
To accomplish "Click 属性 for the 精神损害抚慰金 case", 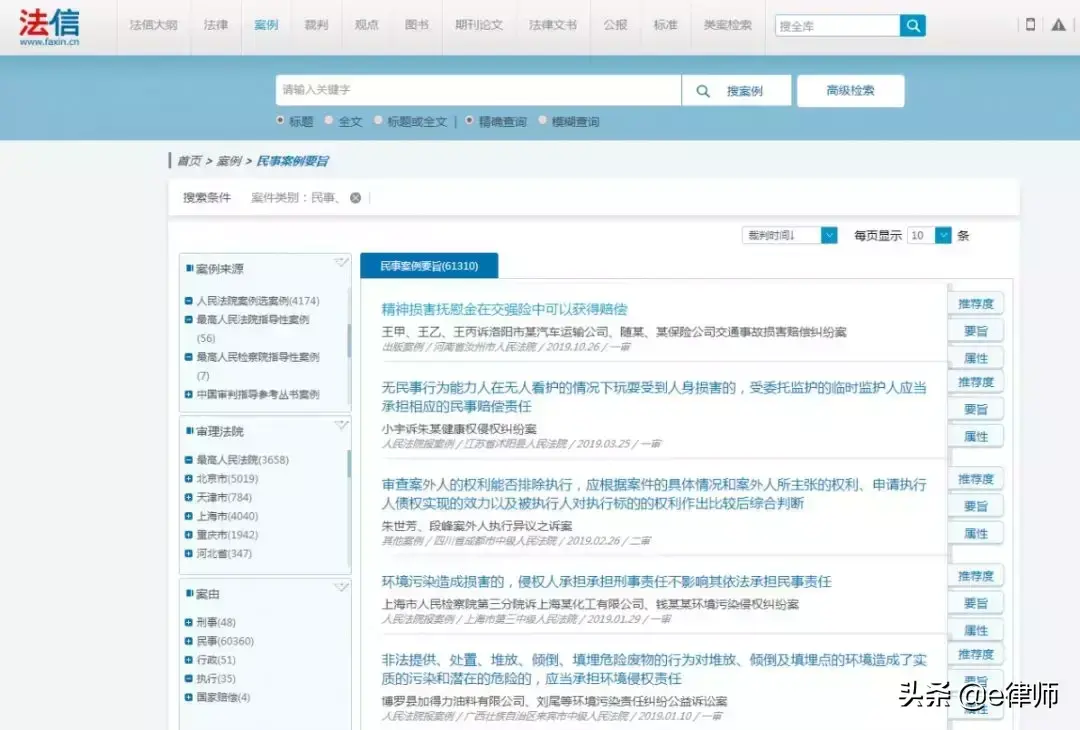I will coord(975,358).
